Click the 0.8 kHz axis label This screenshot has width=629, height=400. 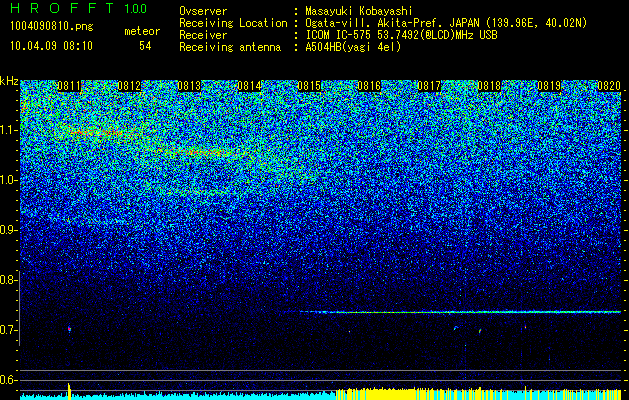point(7,280)
